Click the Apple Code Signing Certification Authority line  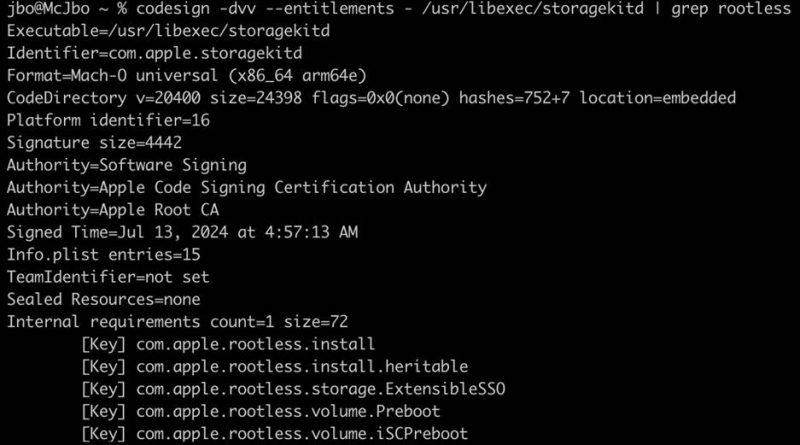coord(246,187)
